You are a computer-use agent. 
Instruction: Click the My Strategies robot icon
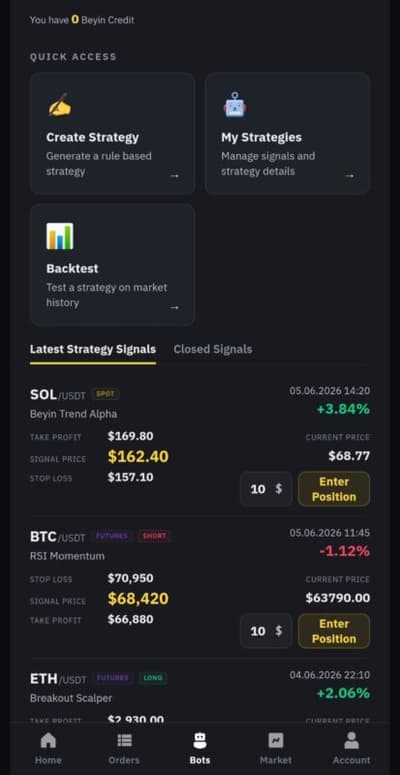[234, 105]
